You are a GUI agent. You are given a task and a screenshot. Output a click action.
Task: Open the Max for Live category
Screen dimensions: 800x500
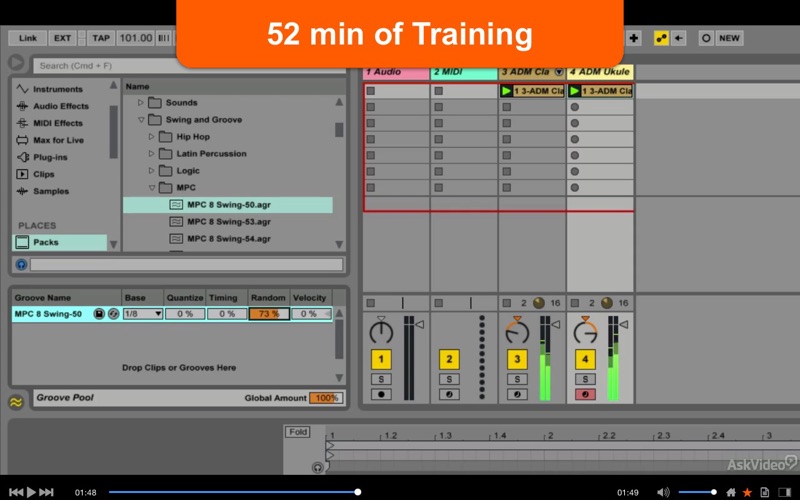[58, 140]
